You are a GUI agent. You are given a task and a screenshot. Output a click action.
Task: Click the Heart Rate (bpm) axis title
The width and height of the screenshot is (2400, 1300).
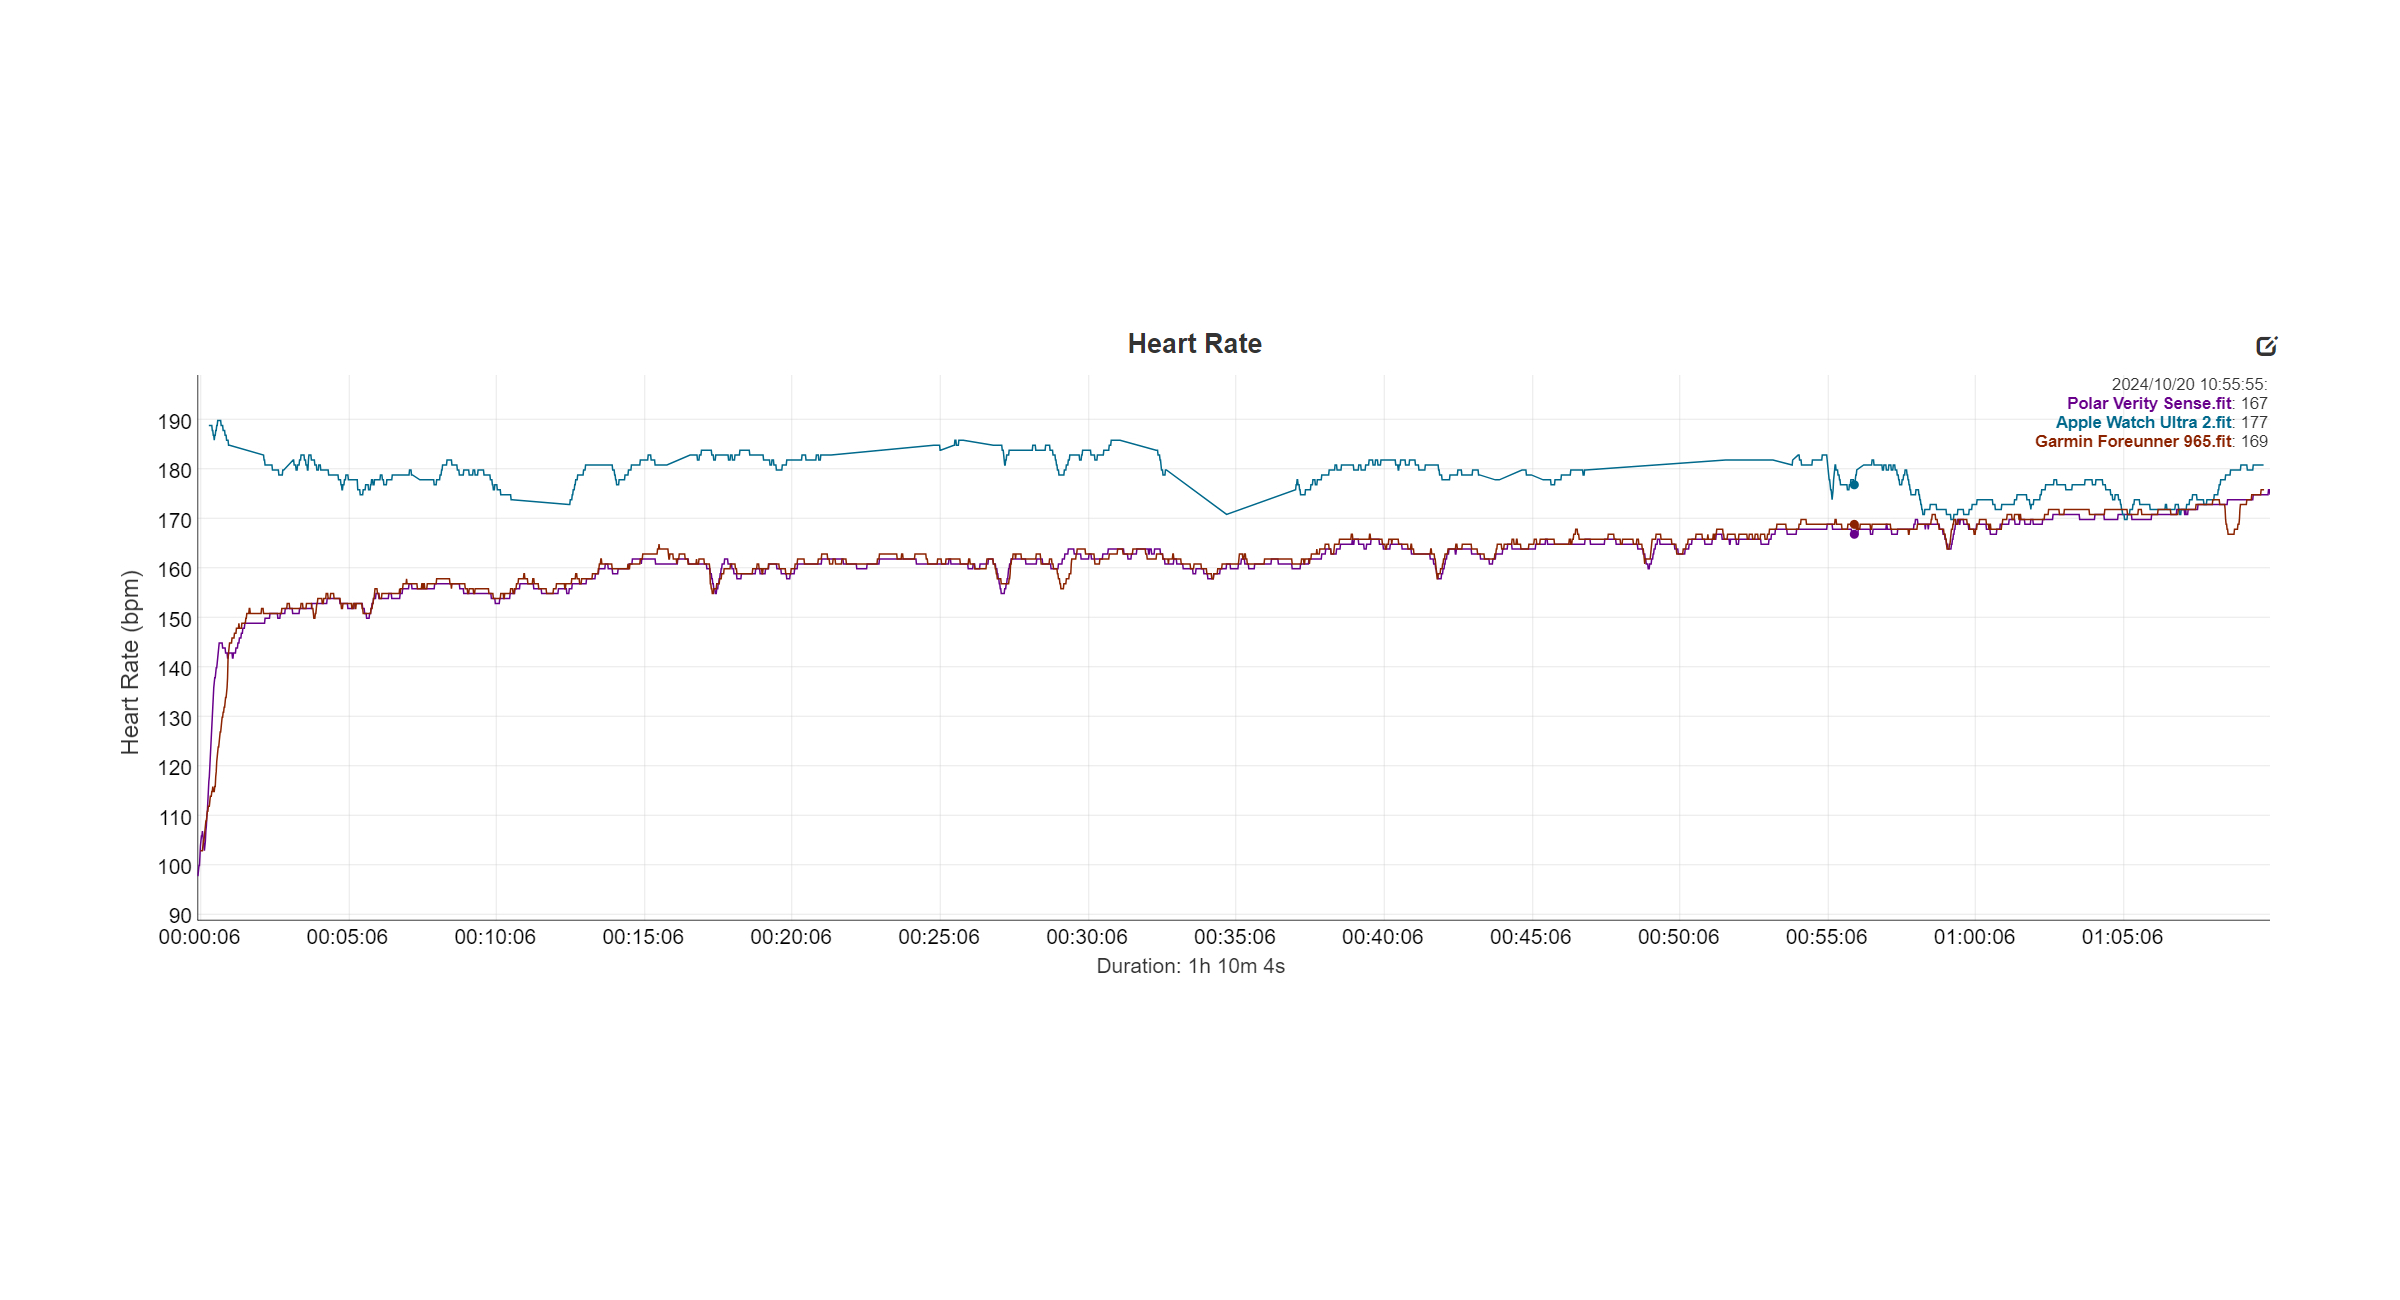pos(130,662)
